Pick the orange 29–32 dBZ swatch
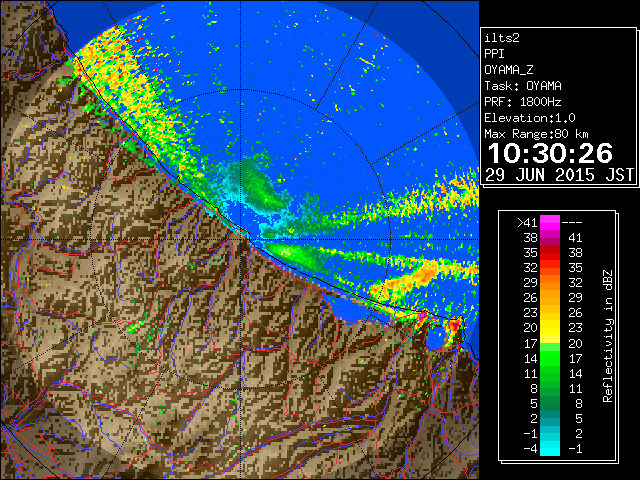 coord(550,282)
